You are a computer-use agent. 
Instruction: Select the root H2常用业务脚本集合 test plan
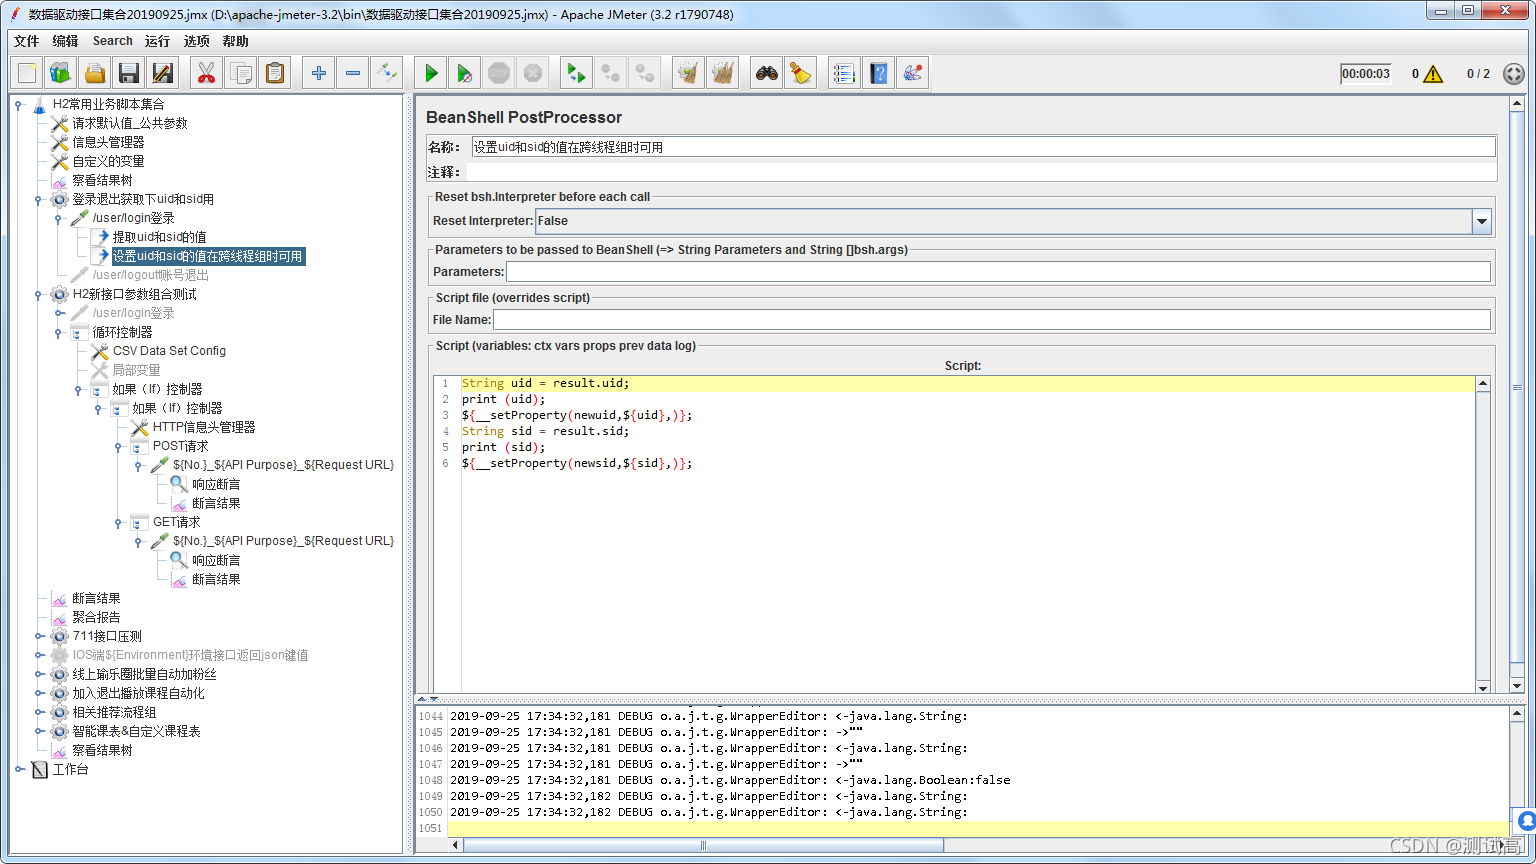(108, 104)
